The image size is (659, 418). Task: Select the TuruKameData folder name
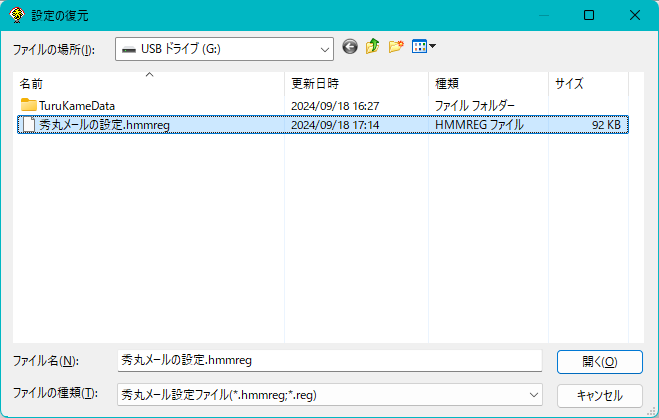click(77, 106)
